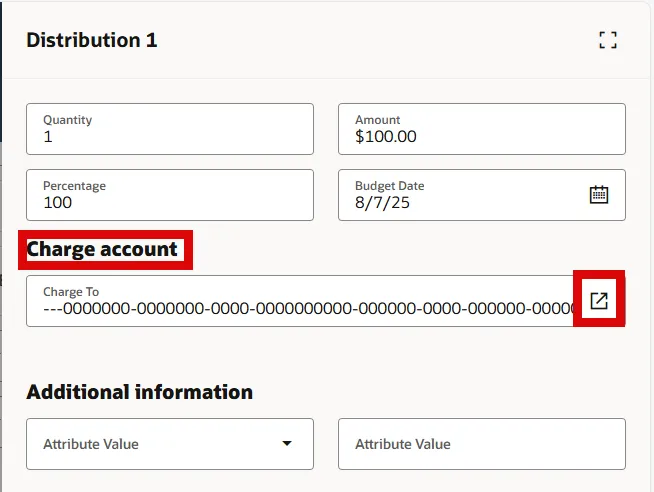This screenshot has height=492, width=654.
Task: Click the Distribution 1 heading
Action: [92, 40]
